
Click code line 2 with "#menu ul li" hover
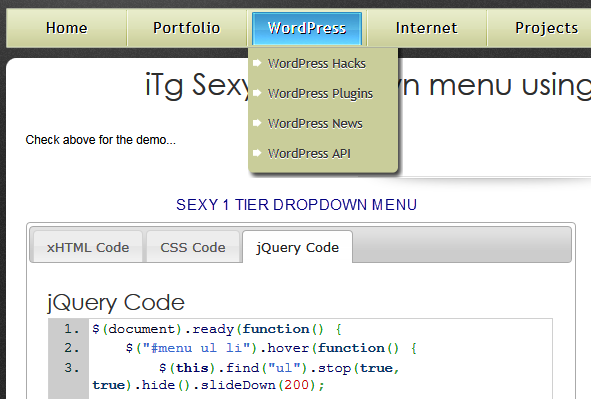pyautogui.click(x=271, y=348)
